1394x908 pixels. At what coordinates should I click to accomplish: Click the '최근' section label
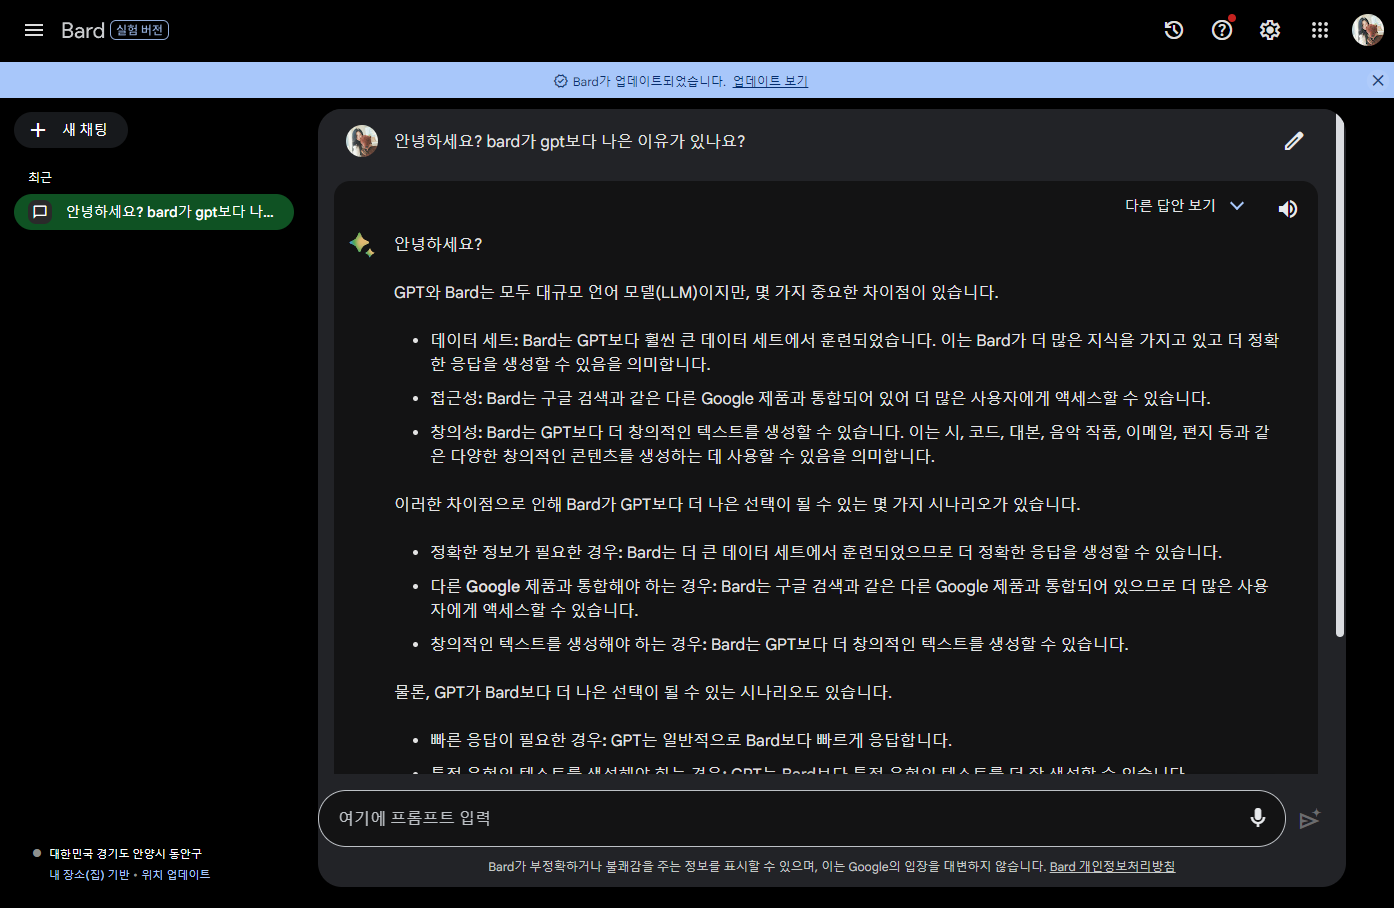[x=40, y=177]
